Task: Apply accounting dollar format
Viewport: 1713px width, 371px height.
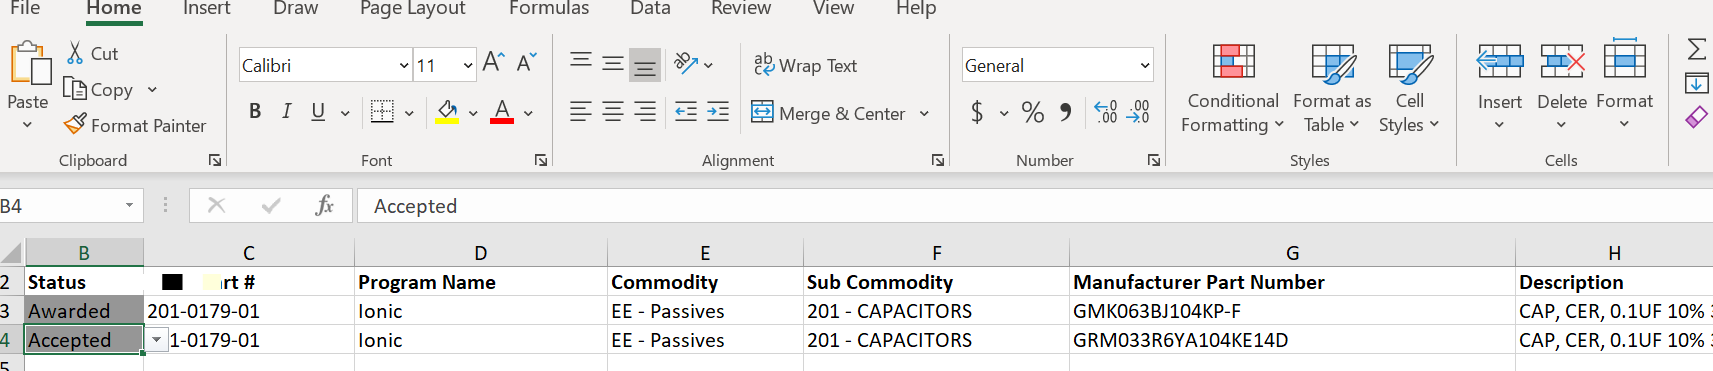Action: 977,112
